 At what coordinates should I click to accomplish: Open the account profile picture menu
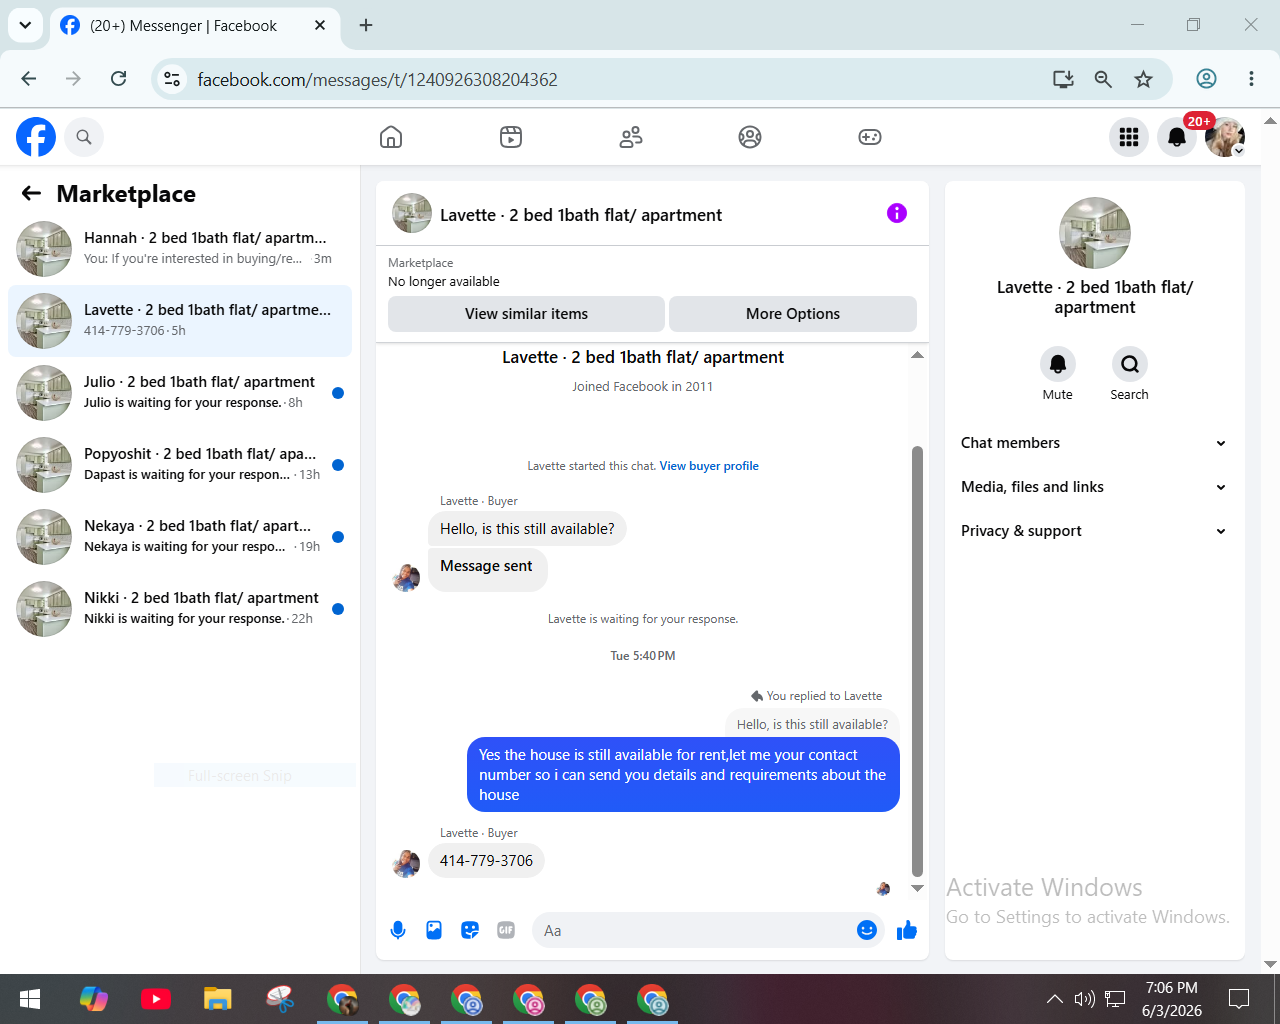point(1225,137)
